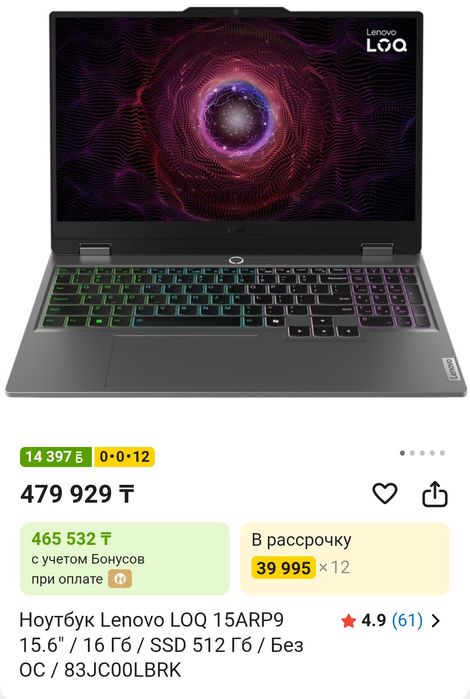Image resolution: width=470 pixels, height=699 pixels.
Task: Open reviews via the chevron arrow next to (61)
Action: point(436,621)
